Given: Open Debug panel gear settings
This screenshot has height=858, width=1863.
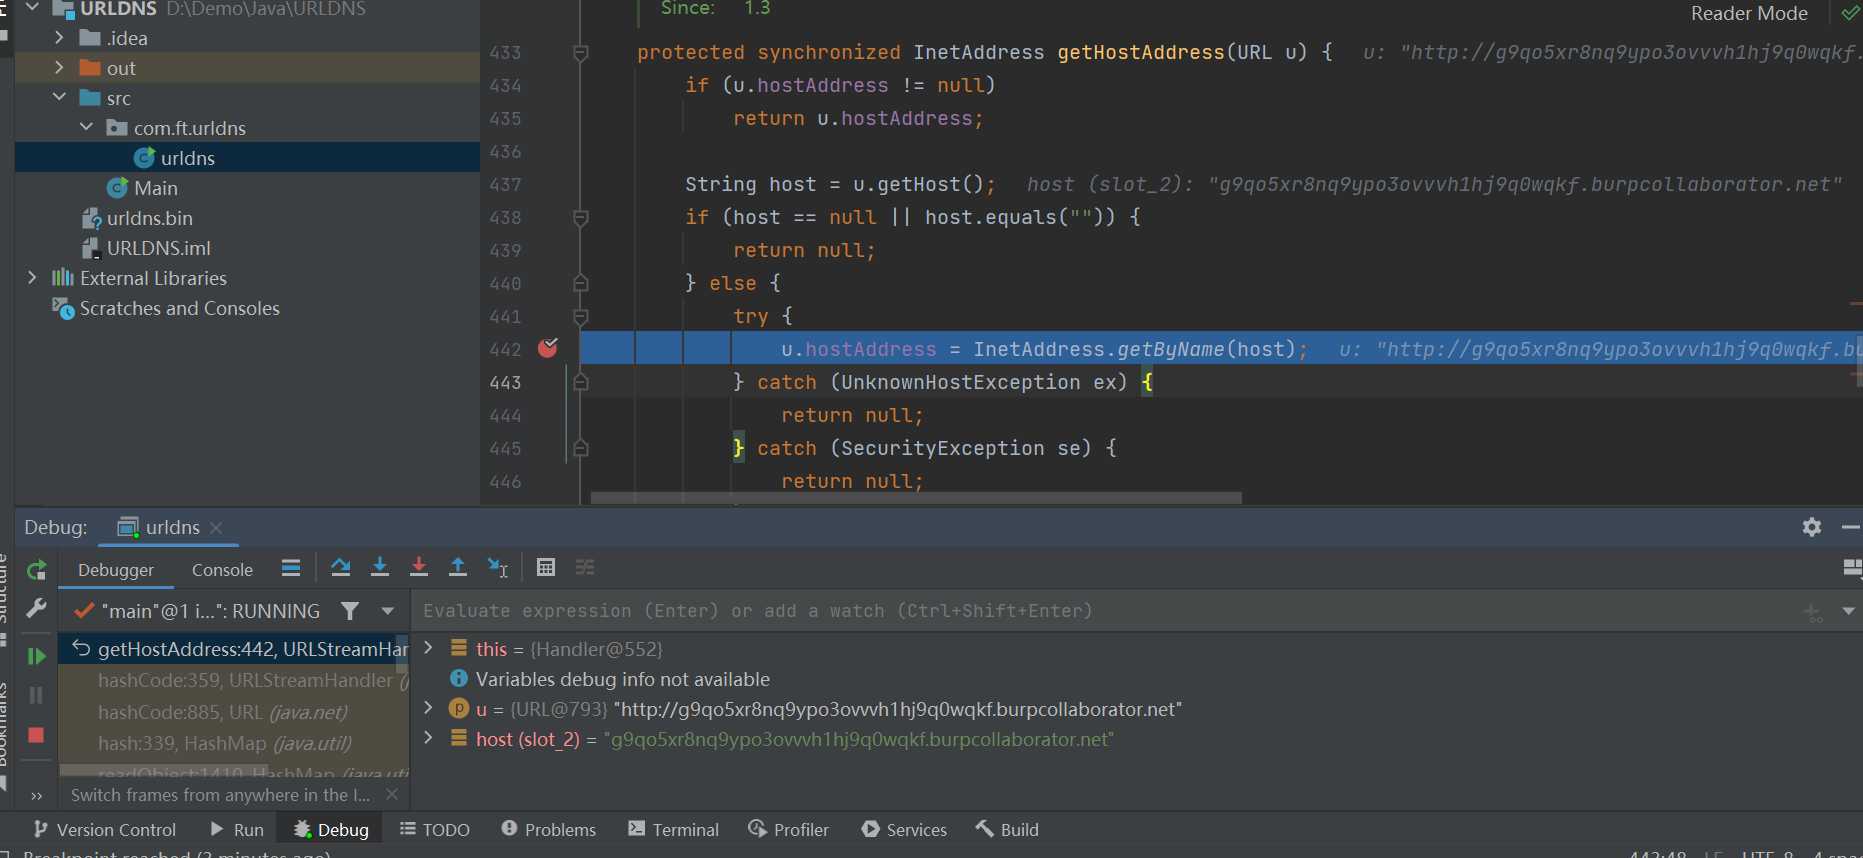Looking at the screenshot, I should [x=1812, y=527].
